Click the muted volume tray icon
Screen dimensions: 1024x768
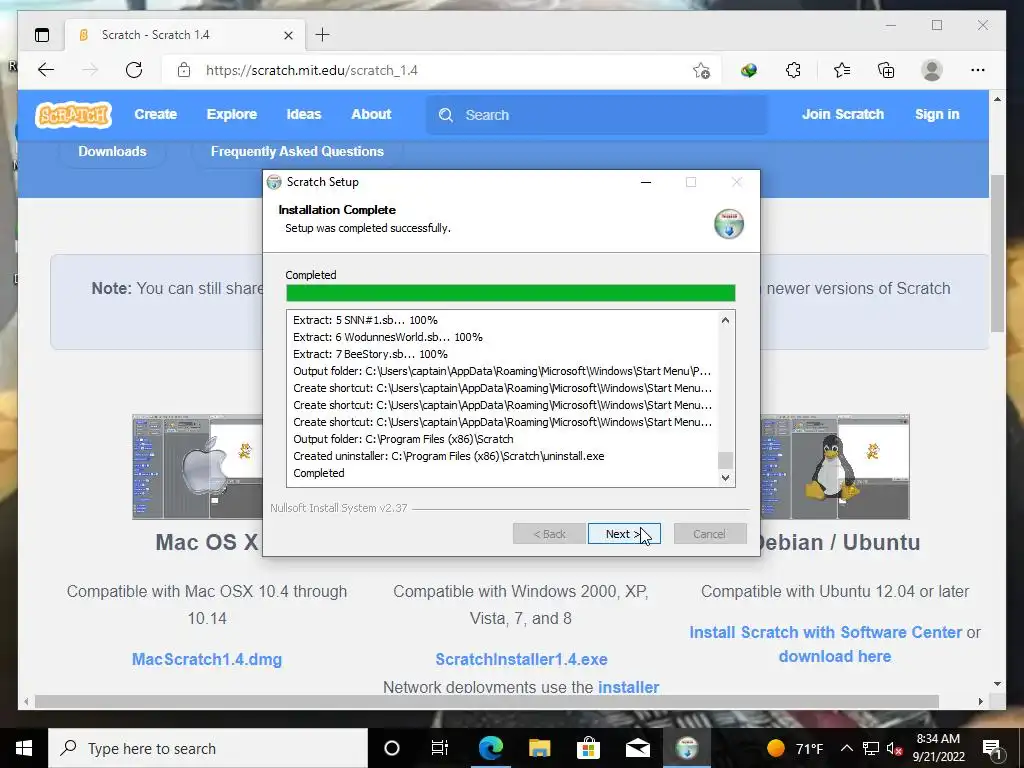tap(894, 749)
